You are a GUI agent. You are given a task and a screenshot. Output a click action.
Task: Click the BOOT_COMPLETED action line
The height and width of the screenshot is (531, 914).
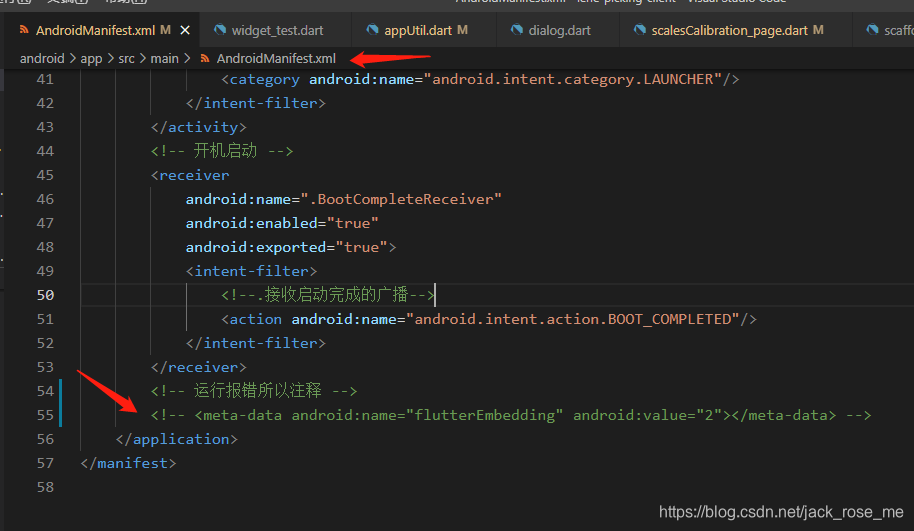488,319
